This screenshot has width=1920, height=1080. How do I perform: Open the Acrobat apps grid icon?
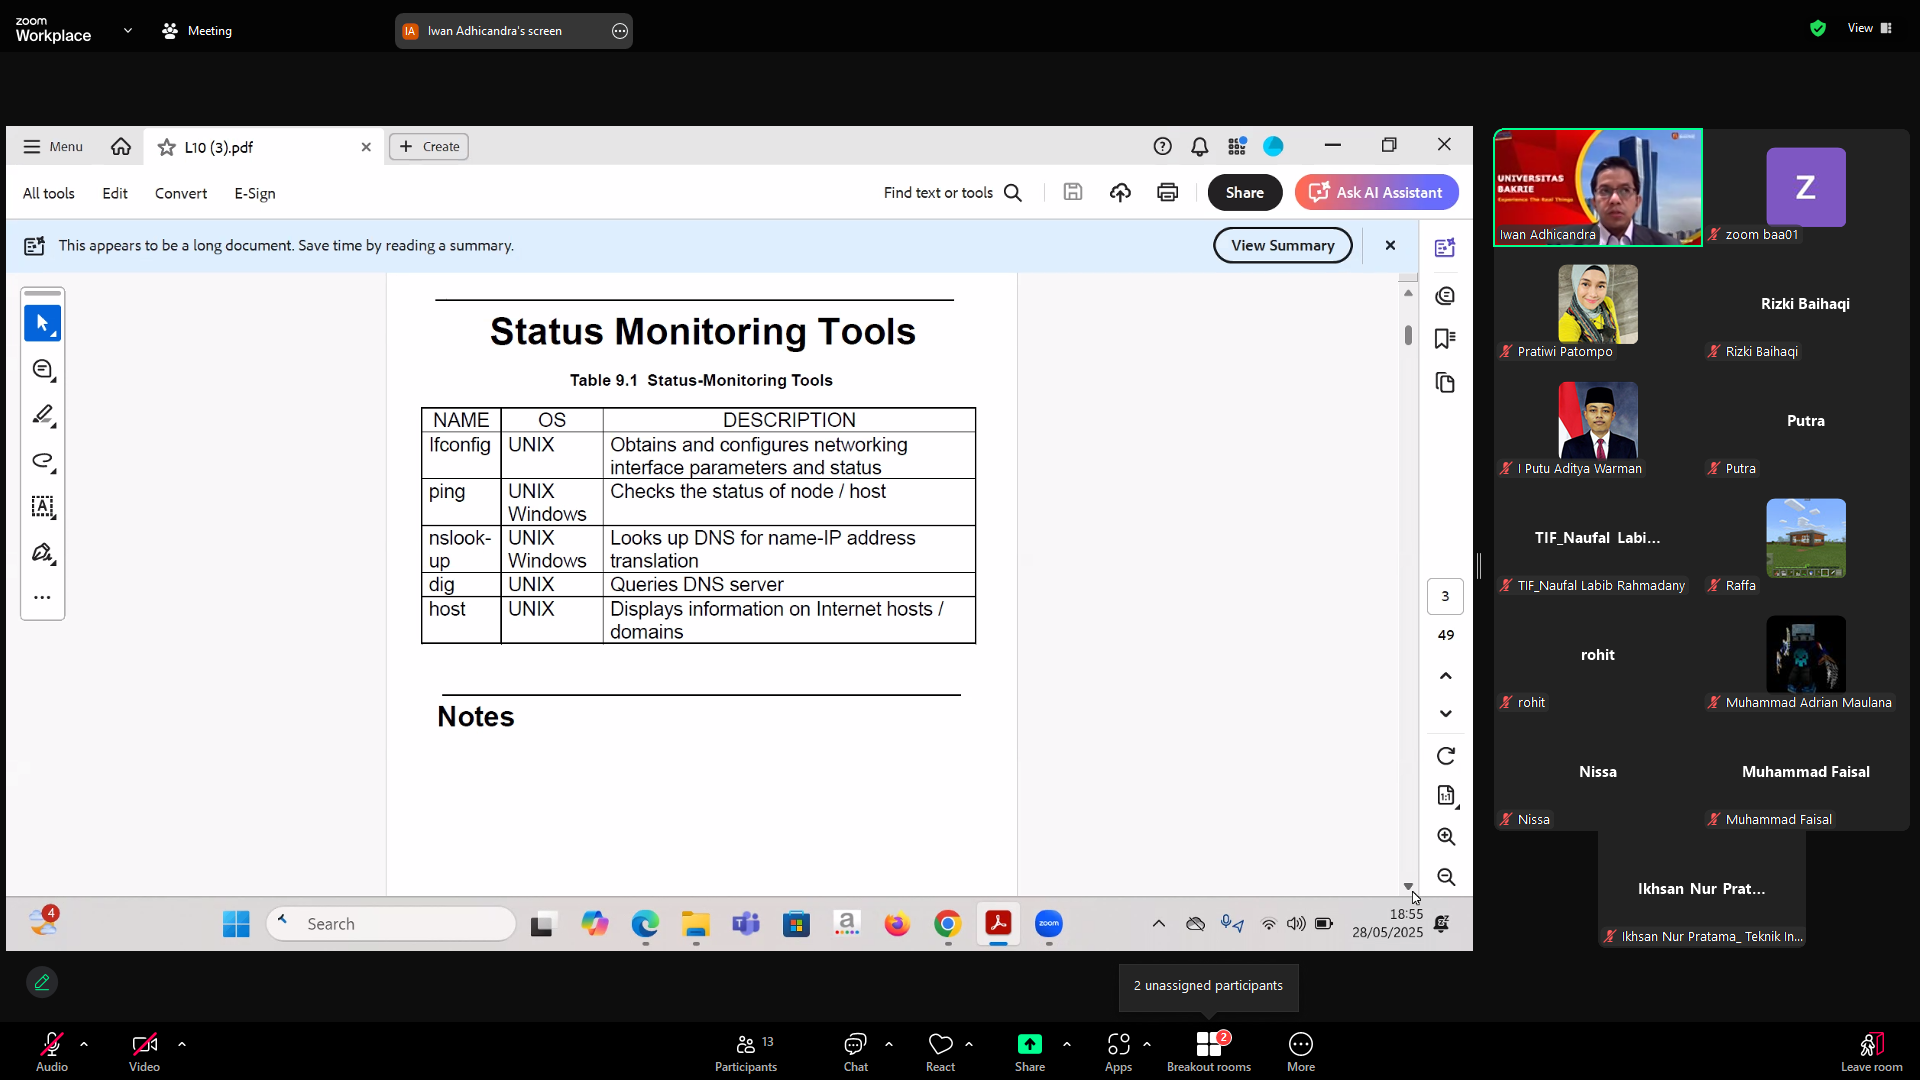[x=1237, y=146]
